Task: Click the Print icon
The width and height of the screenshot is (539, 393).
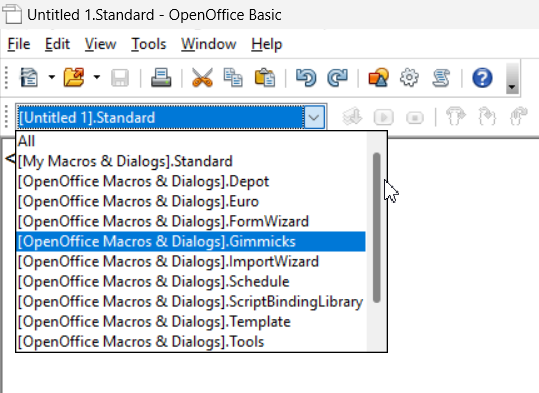Action: [x=161, y=77]
